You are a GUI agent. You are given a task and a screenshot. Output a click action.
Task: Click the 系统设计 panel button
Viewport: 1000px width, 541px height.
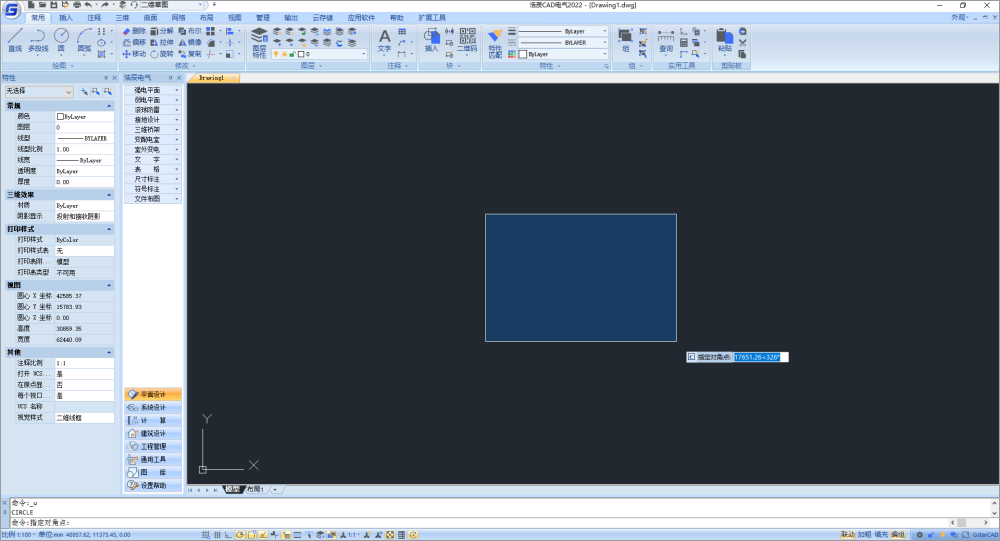153,408
